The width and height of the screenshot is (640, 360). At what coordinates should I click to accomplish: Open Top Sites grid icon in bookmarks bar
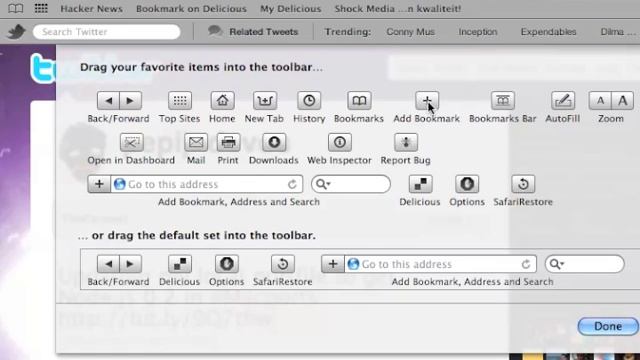click(41, 8)
